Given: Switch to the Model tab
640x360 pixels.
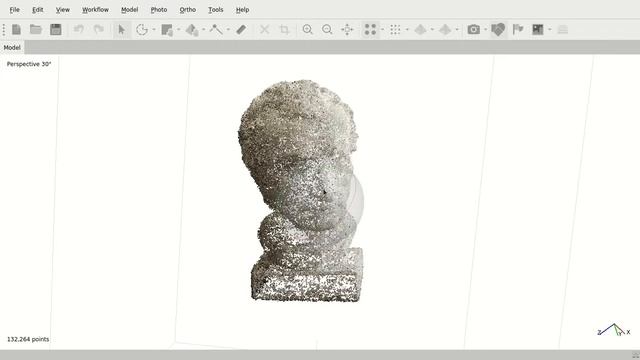Looking at the screenshot, I should (12, 48).
